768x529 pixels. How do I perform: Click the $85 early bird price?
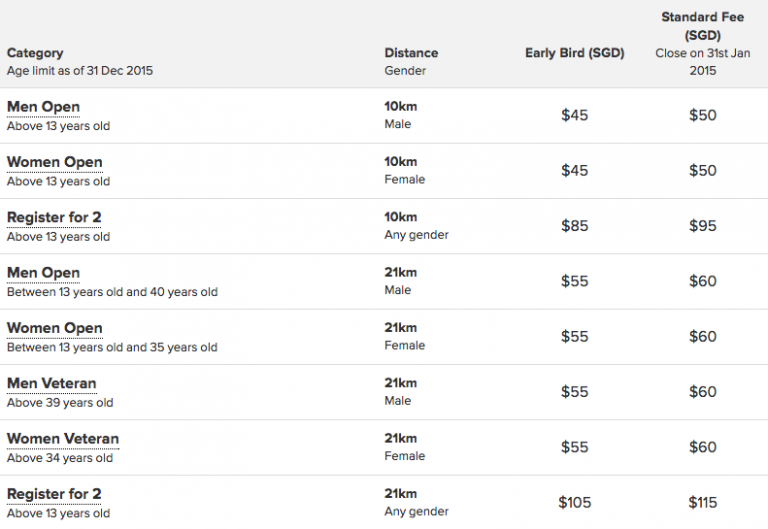574,226
